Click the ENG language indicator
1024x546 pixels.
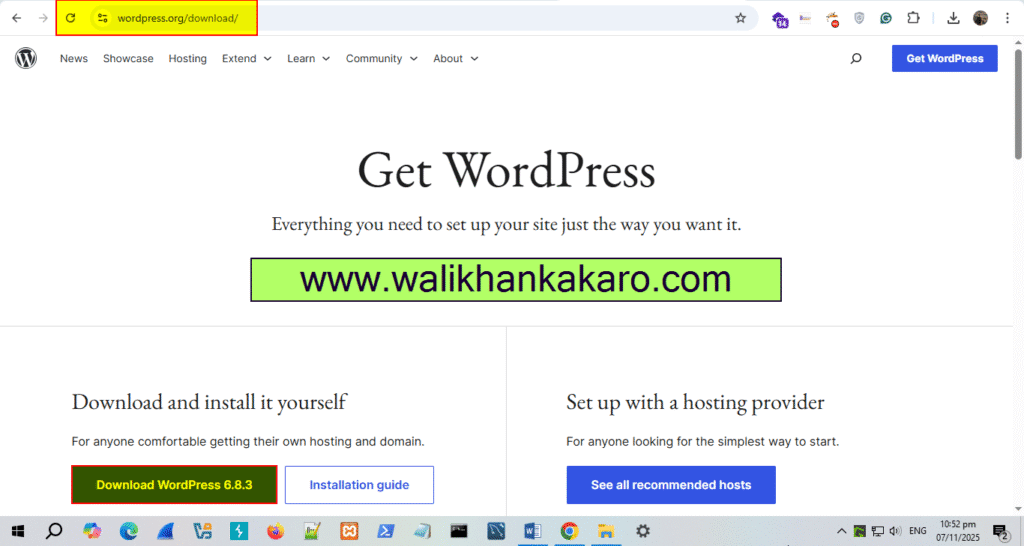(x=918, y=531)
